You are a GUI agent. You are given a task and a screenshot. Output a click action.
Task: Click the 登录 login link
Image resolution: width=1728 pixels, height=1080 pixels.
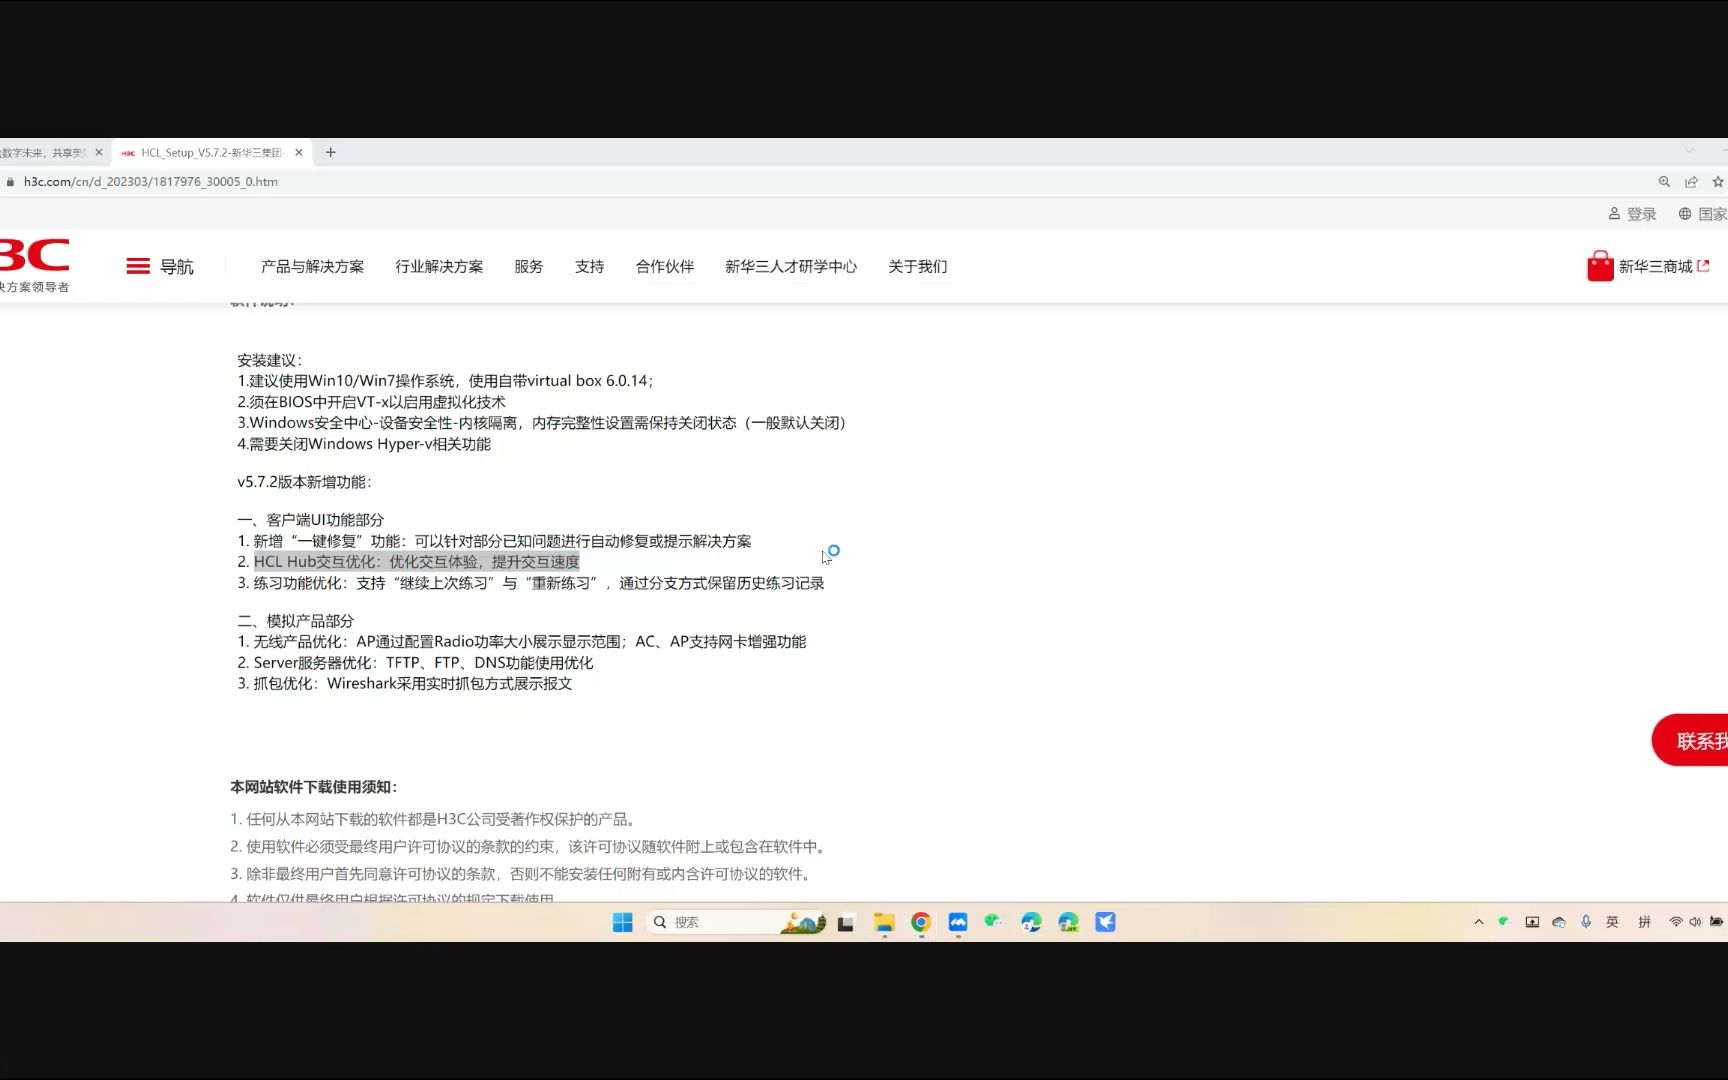tap(1632, 214)
